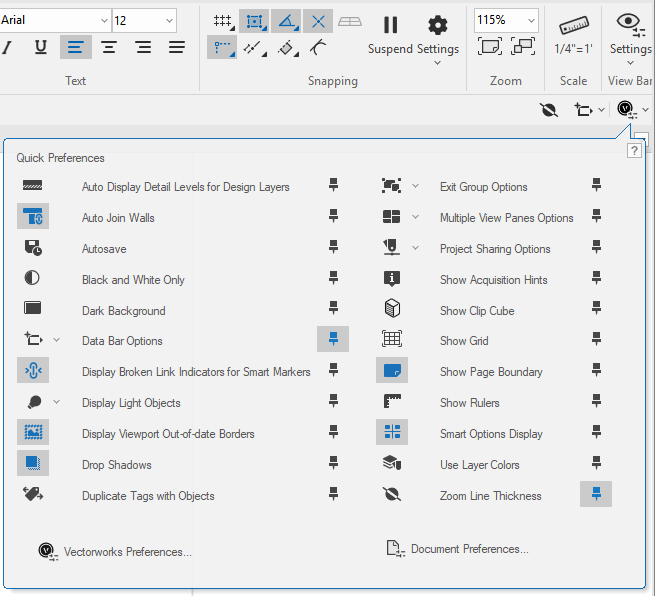This screenshot has height=596, width=655.
Task: Pin Show Rulers to the toolbar
Action: 597,401
